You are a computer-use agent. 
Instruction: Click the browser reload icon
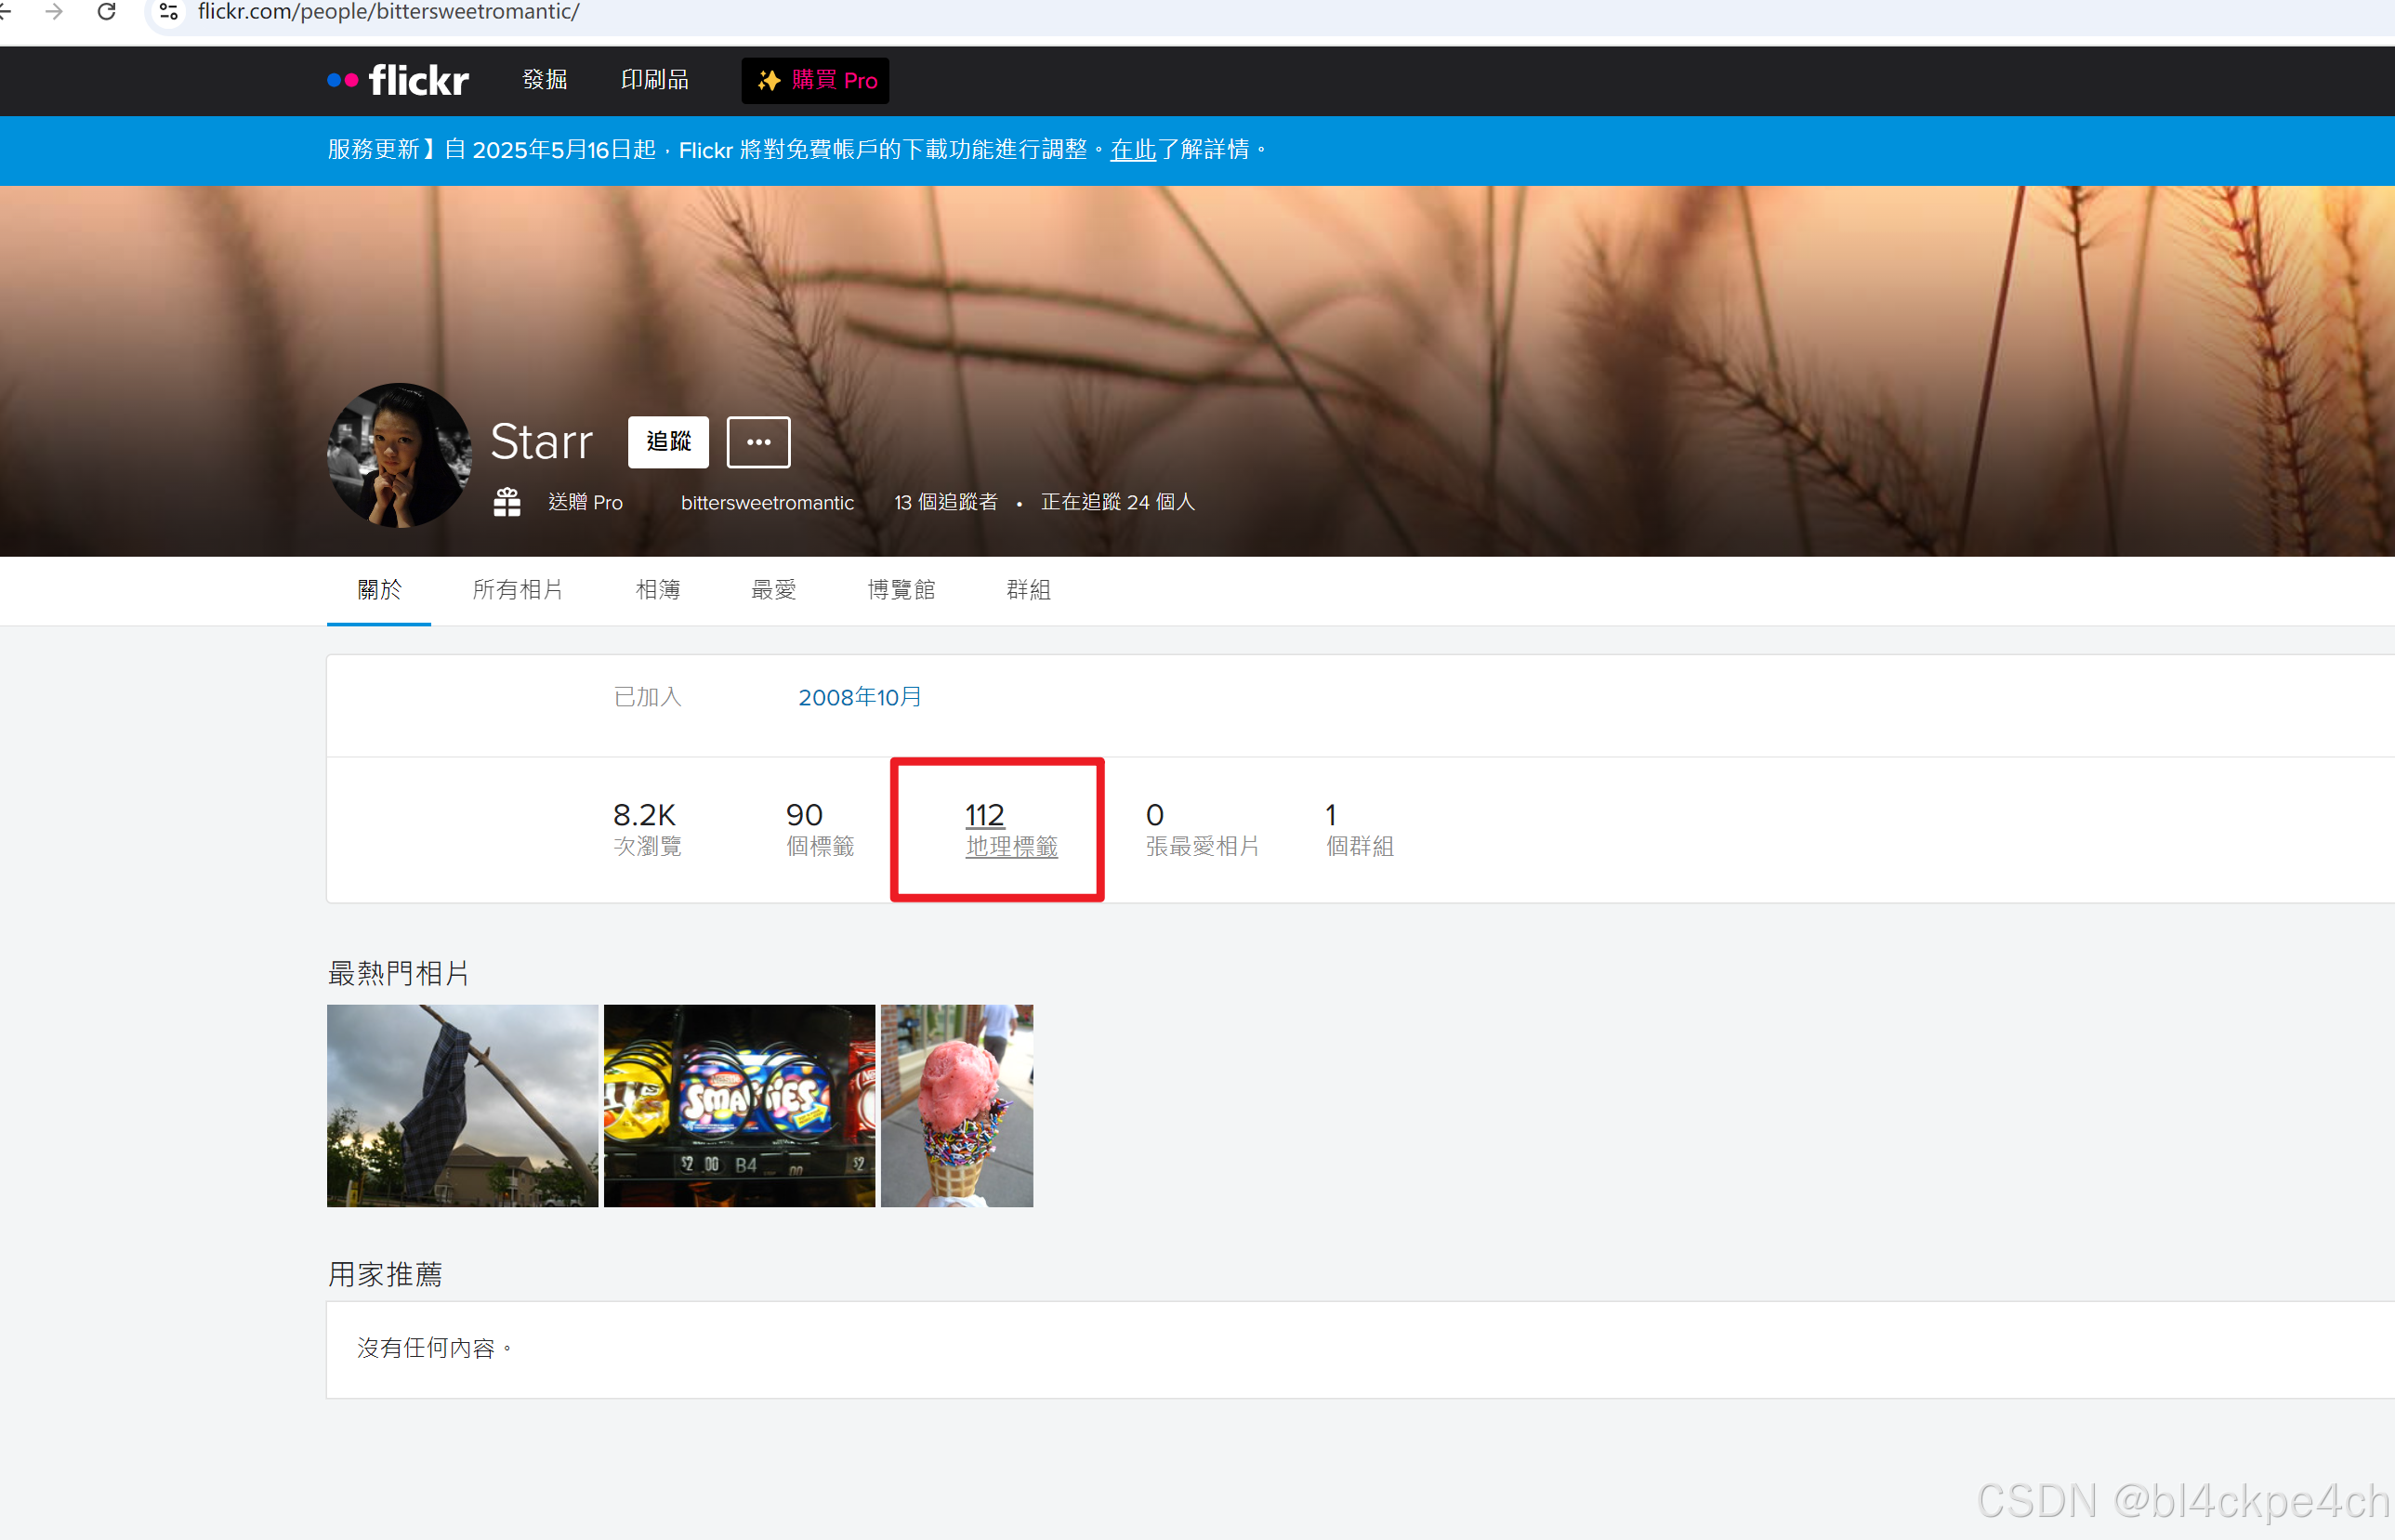pyautogui.click(x=106, y=12)
